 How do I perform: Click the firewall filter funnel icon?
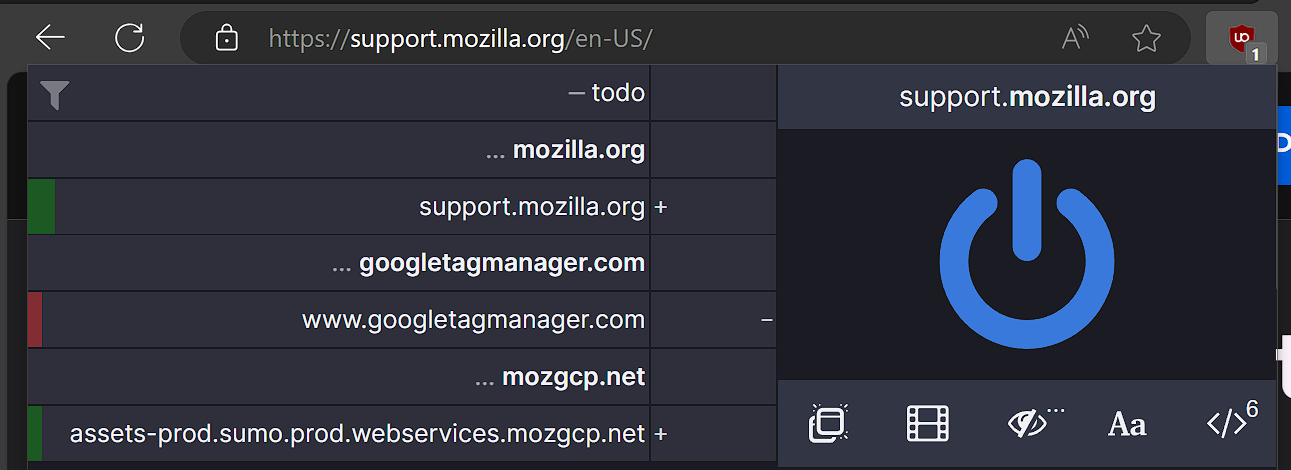(54, 95)
